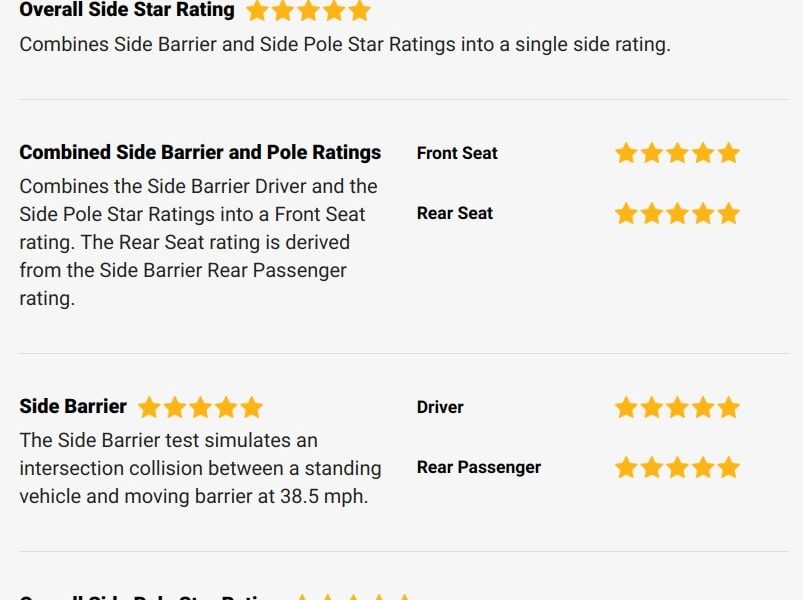This screenshot has width=803, height=600.
Task: Click the last star of Rear Passenger rating
Action: [728, 467]
